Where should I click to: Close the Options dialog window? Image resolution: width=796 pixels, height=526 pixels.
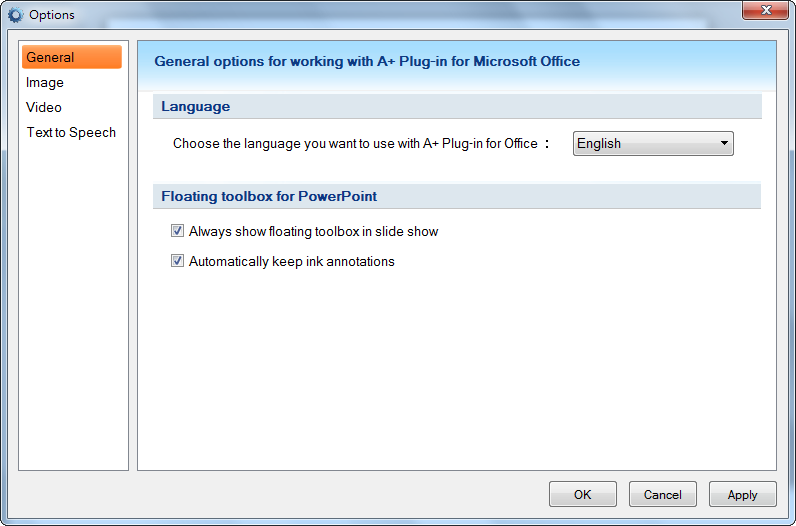pos(766,10)
